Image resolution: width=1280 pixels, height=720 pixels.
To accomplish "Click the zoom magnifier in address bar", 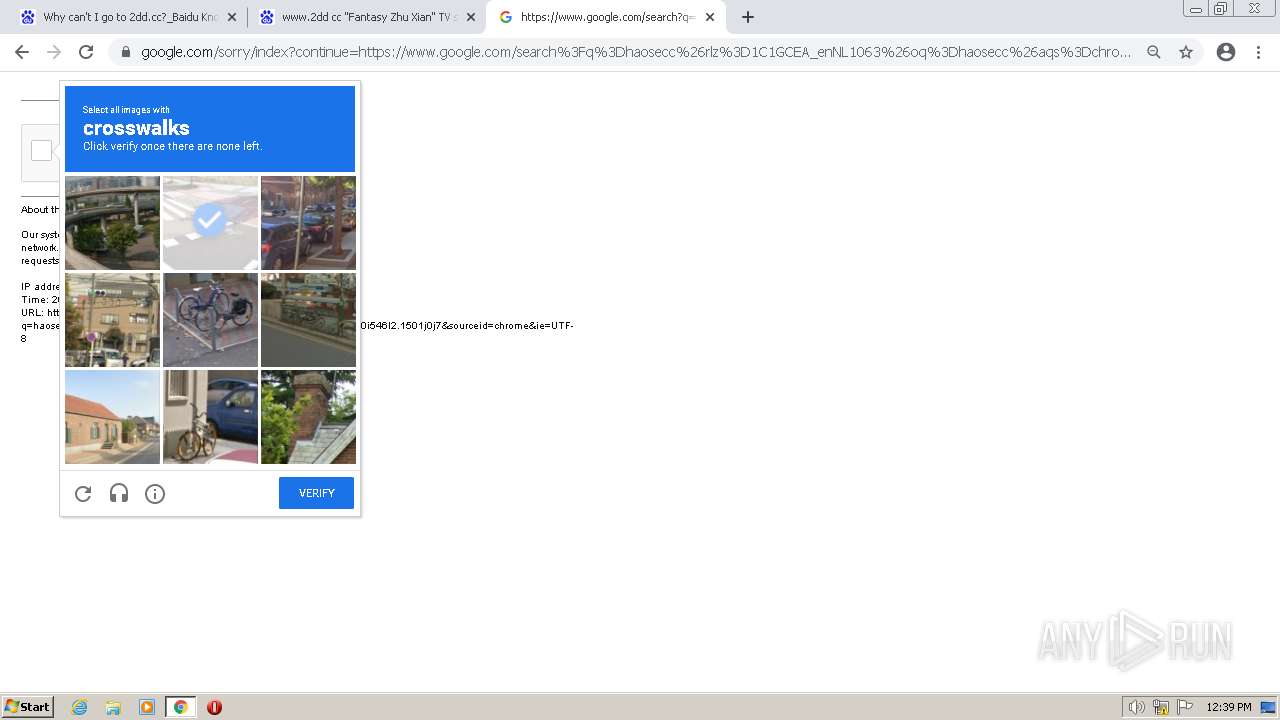I will click(1154, 52).
